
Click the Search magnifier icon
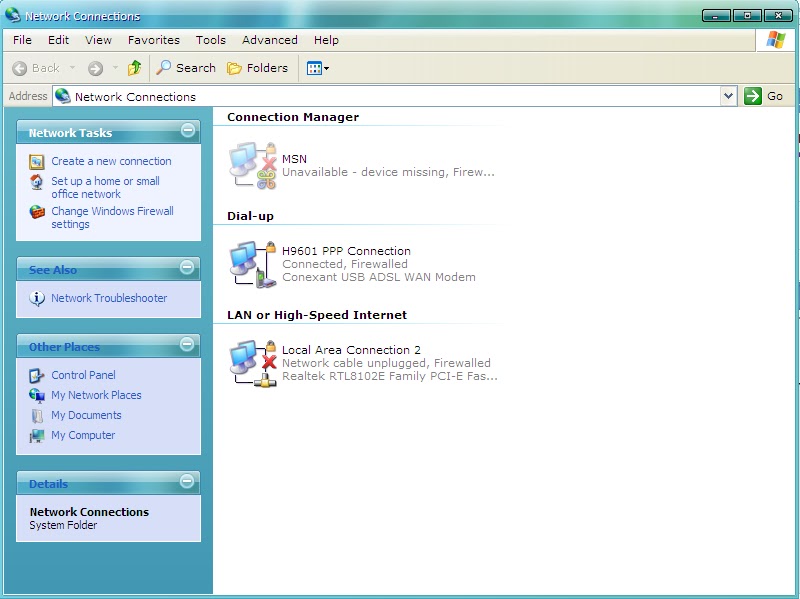coord(163,67)
